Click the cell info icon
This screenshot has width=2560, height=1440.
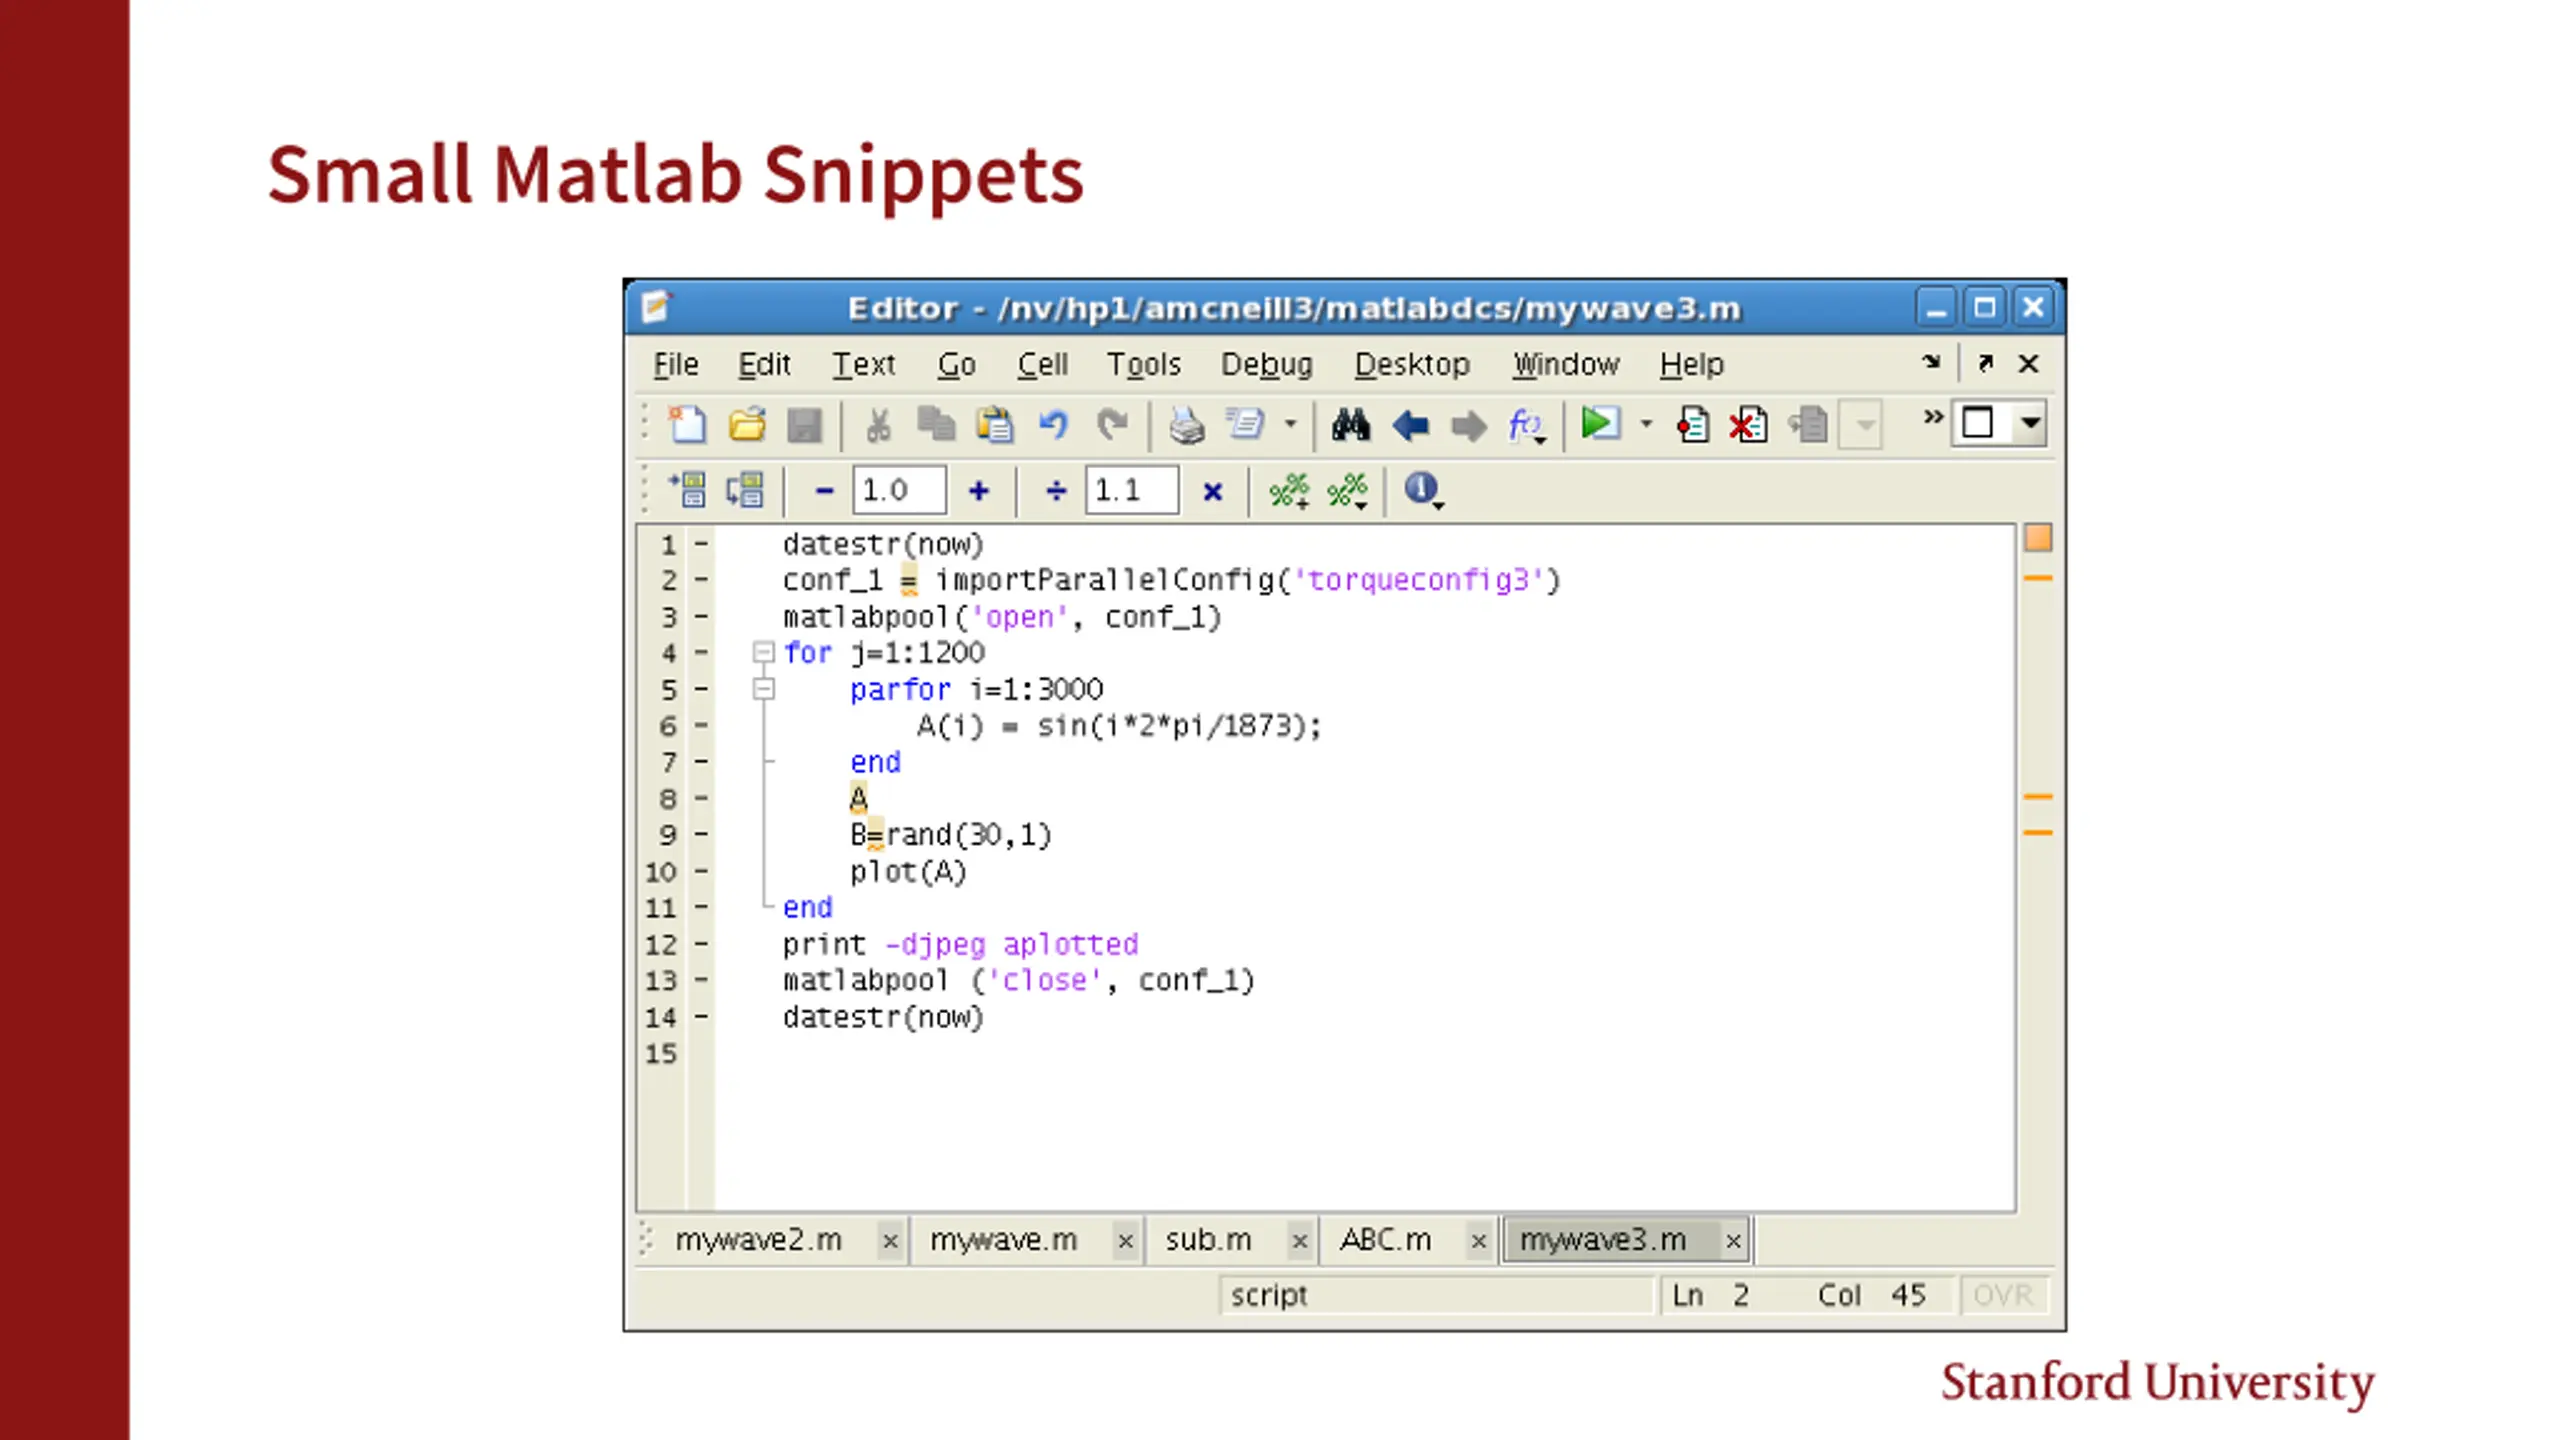[1419, 489]
